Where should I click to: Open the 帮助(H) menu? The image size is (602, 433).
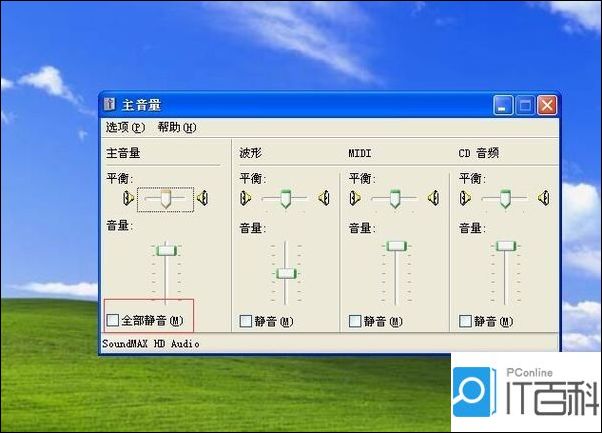tap(177, 127)
